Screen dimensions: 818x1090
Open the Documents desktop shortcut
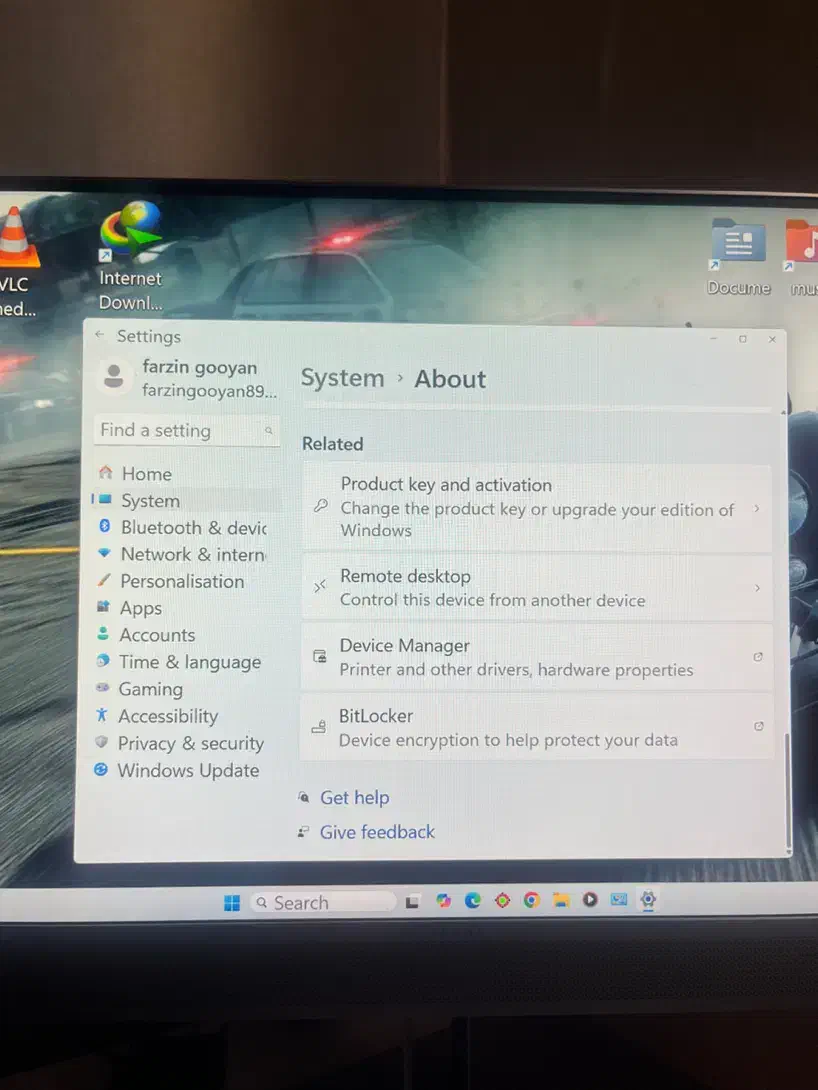pyautogui.click(x=738, y=257)
